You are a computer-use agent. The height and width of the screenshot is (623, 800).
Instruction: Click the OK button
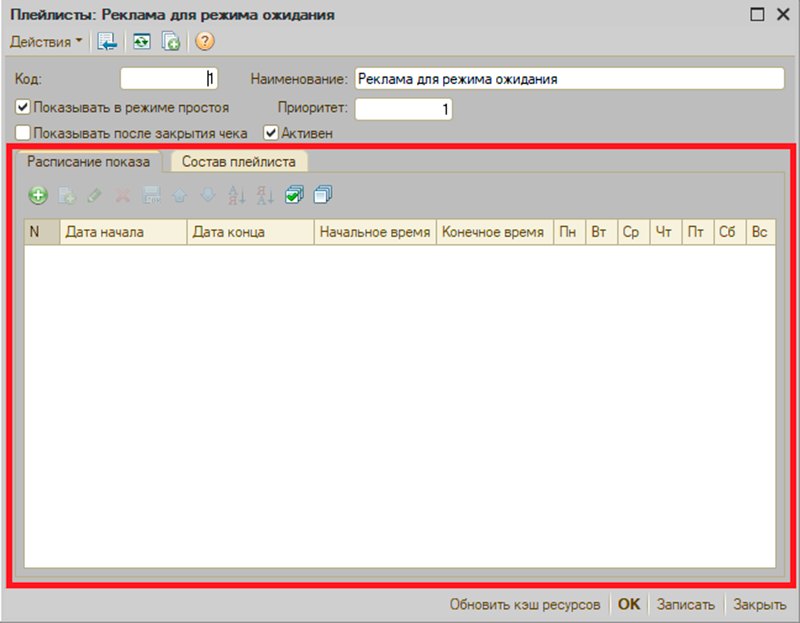click(x=629, y=605)
